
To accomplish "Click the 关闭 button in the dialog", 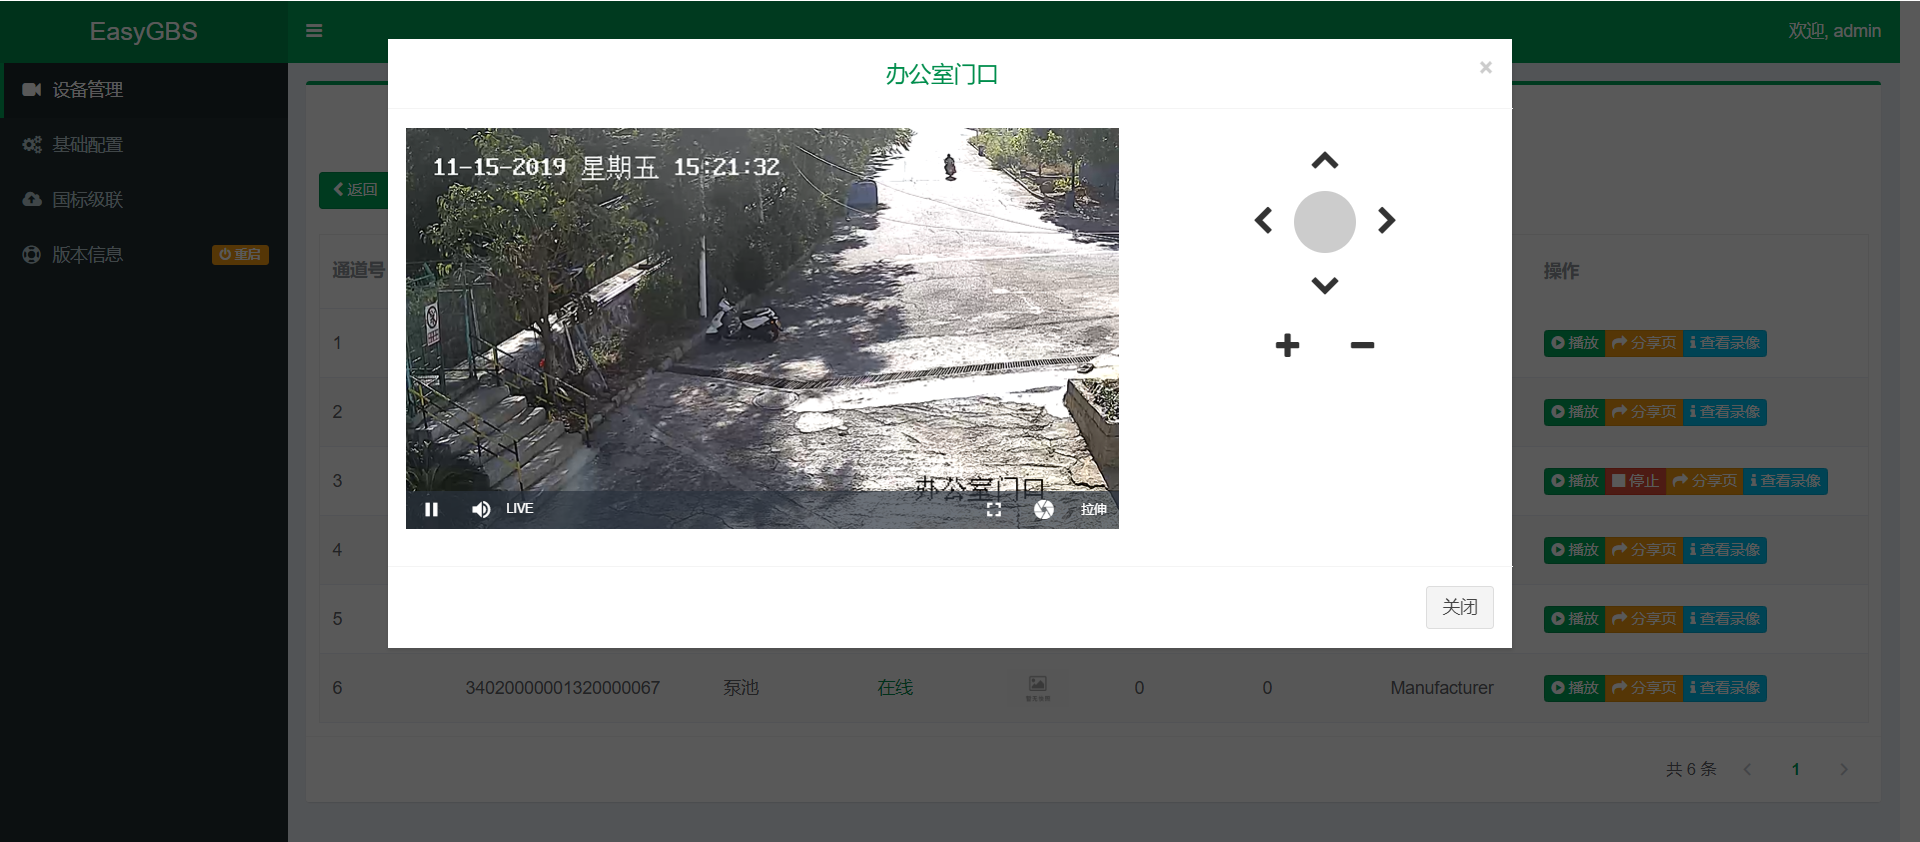I will coord(1460,607).
